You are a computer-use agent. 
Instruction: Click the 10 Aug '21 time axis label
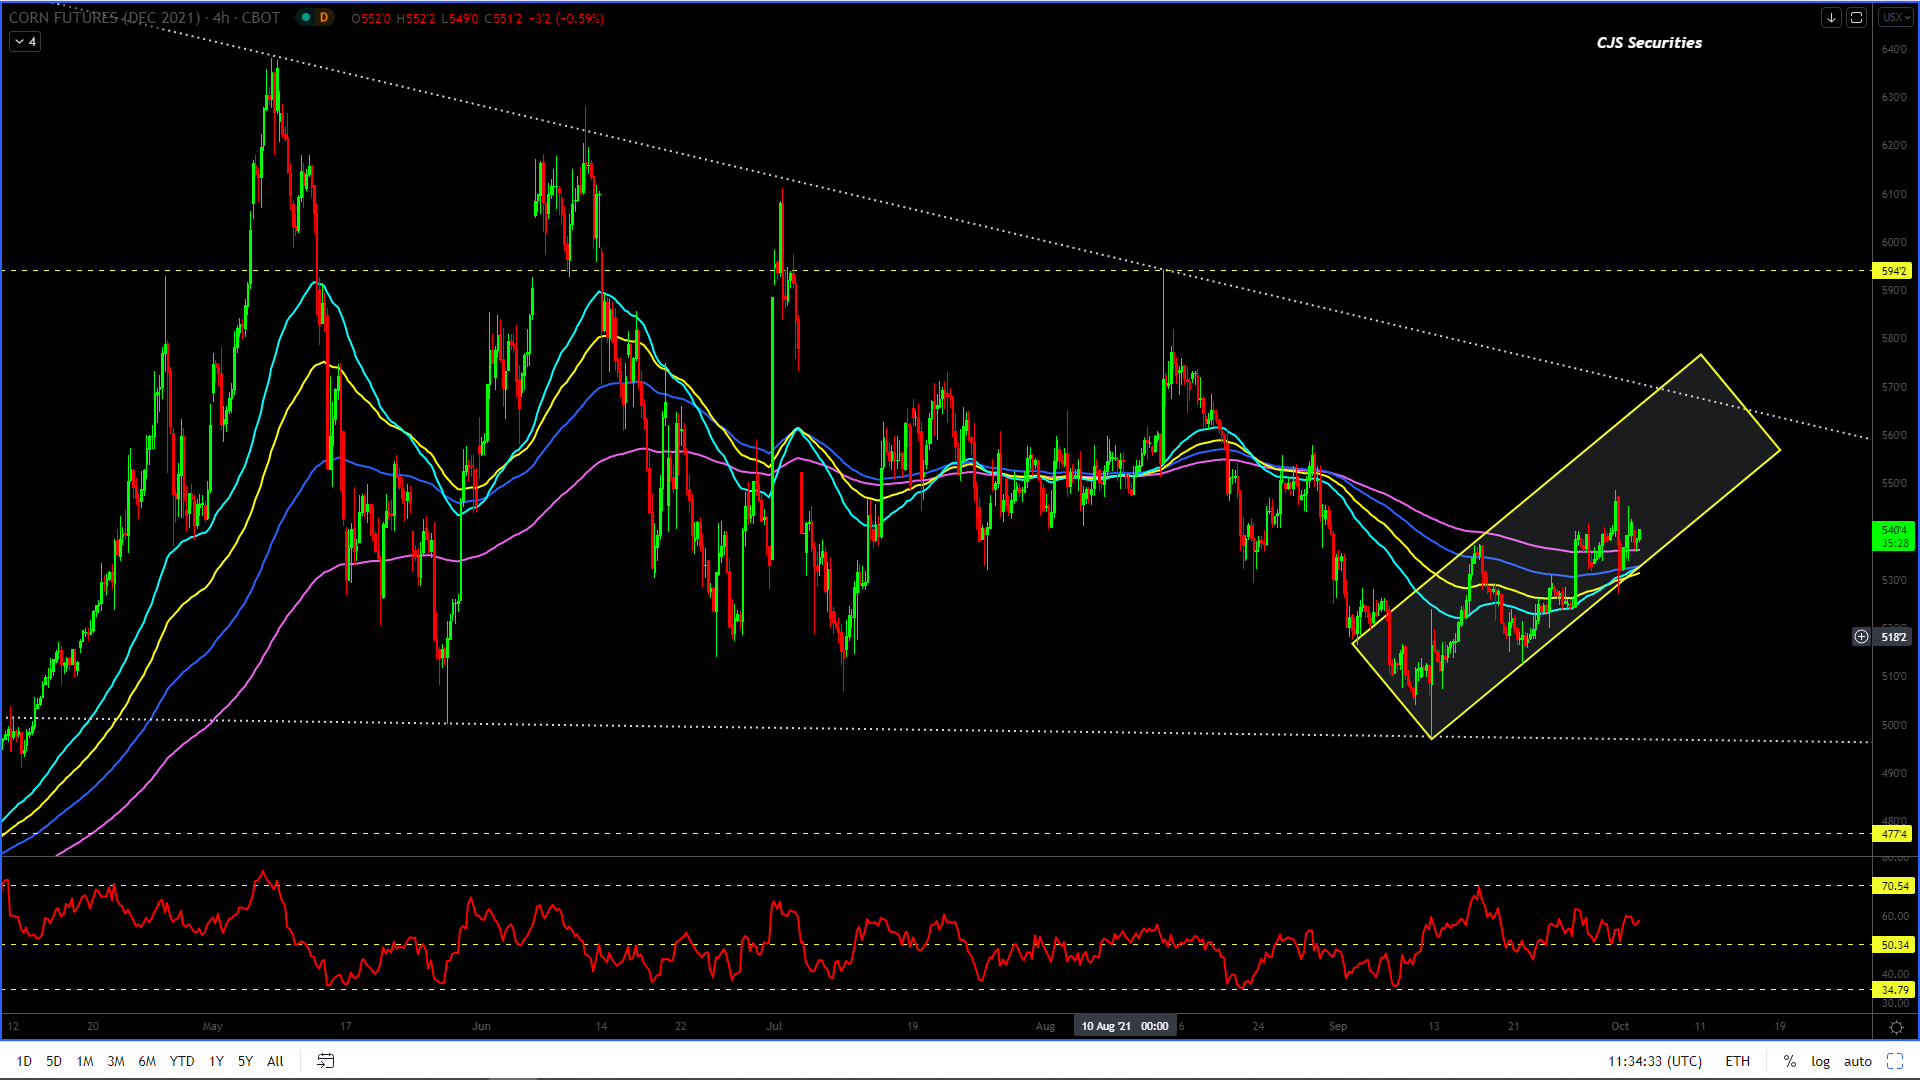(1124, 1026)
